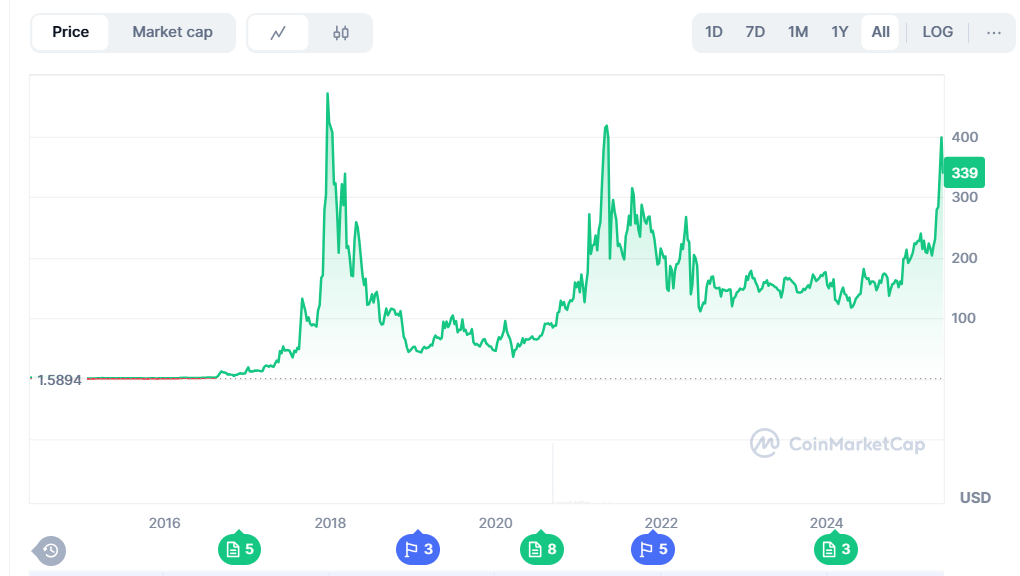Open green news marker with 8
Image resolution: width=1020 pixels, height=576 pixels.
coord(542,548)
